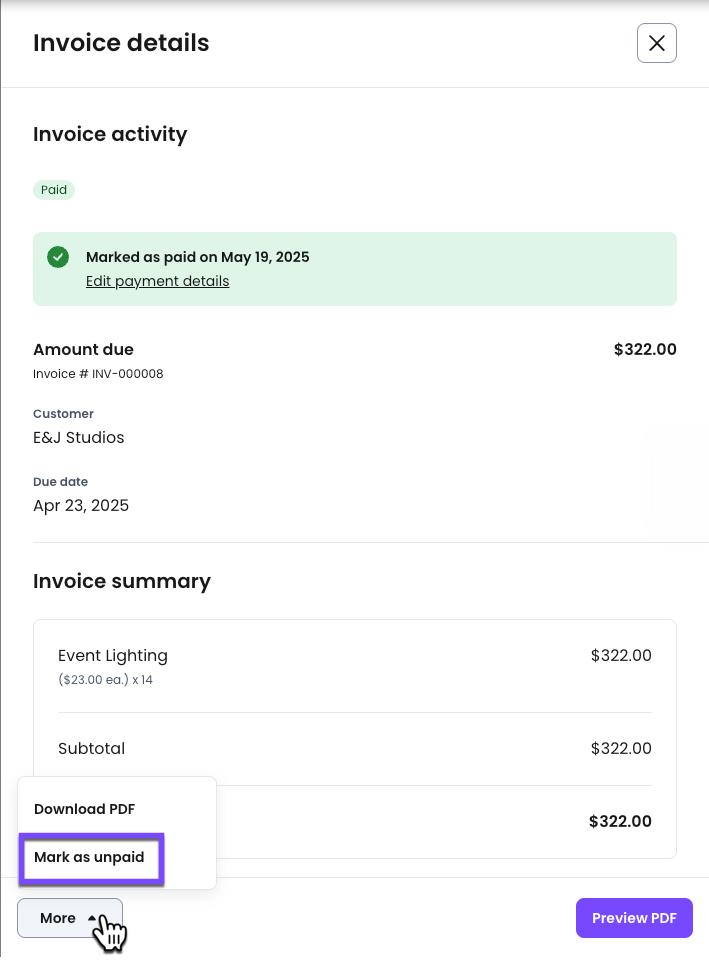
Task: Click the Invoice activity heading
Action: tap(110, 134)
